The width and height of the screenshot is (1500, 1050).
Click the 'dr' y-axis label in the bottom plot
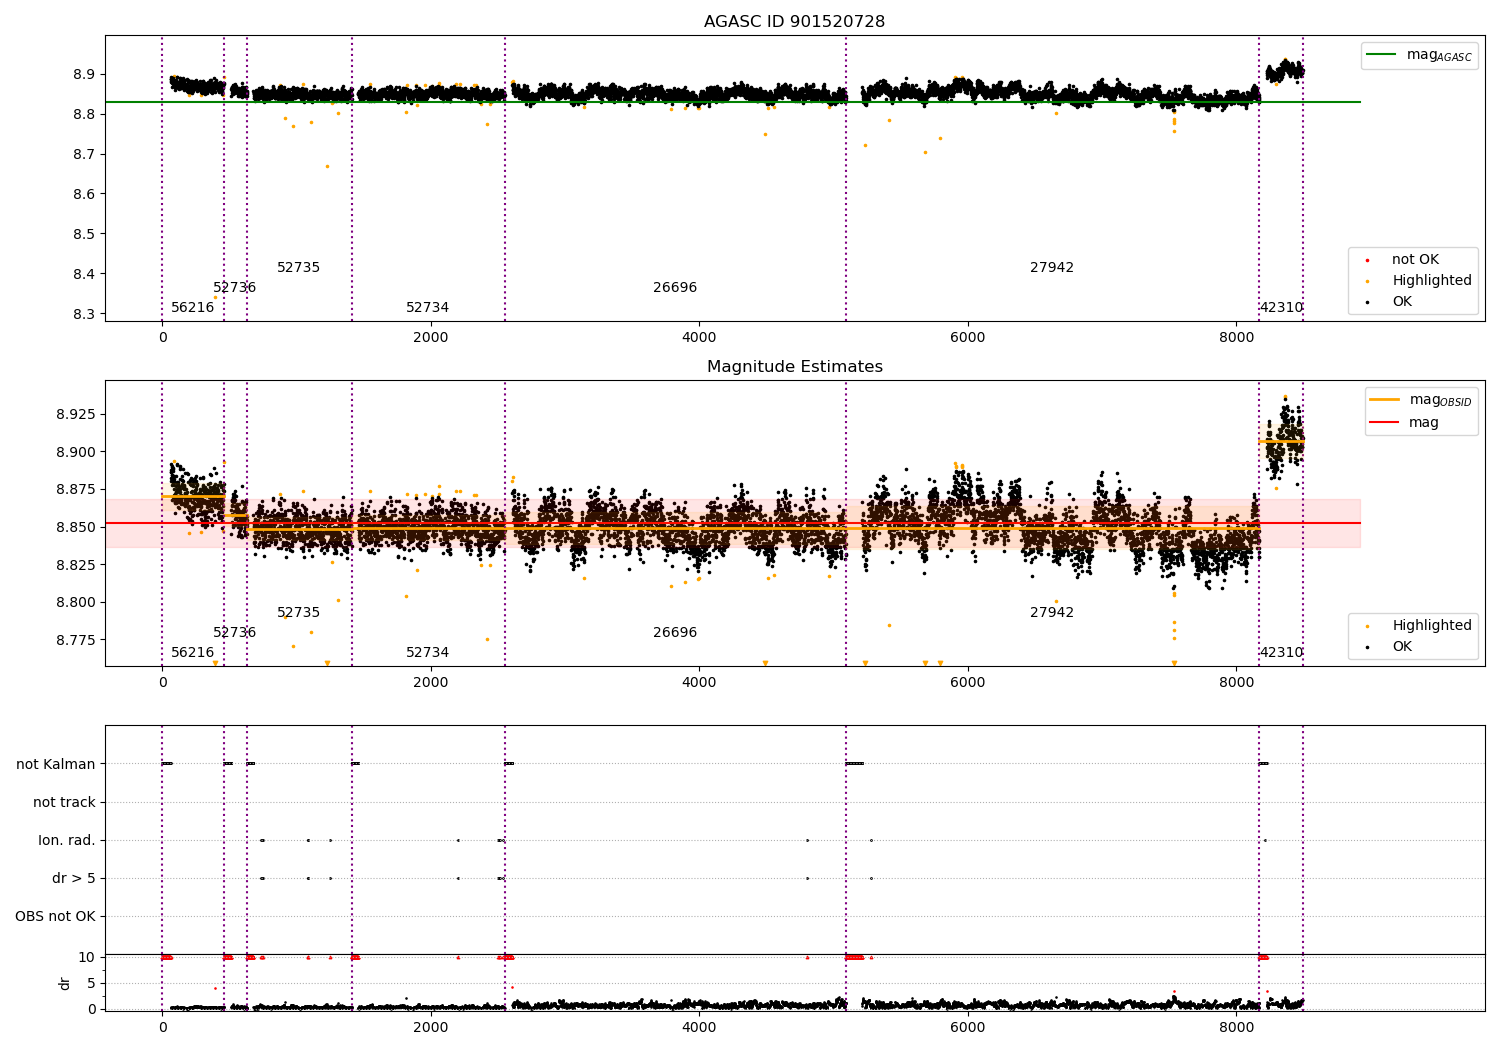[65, 983]
